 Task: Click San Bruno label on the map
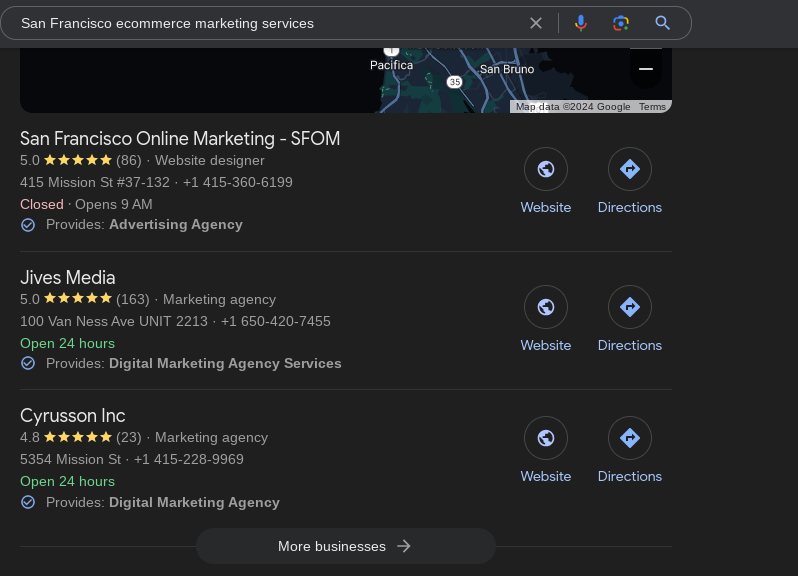pyautogui.click(x=507, y=69)
